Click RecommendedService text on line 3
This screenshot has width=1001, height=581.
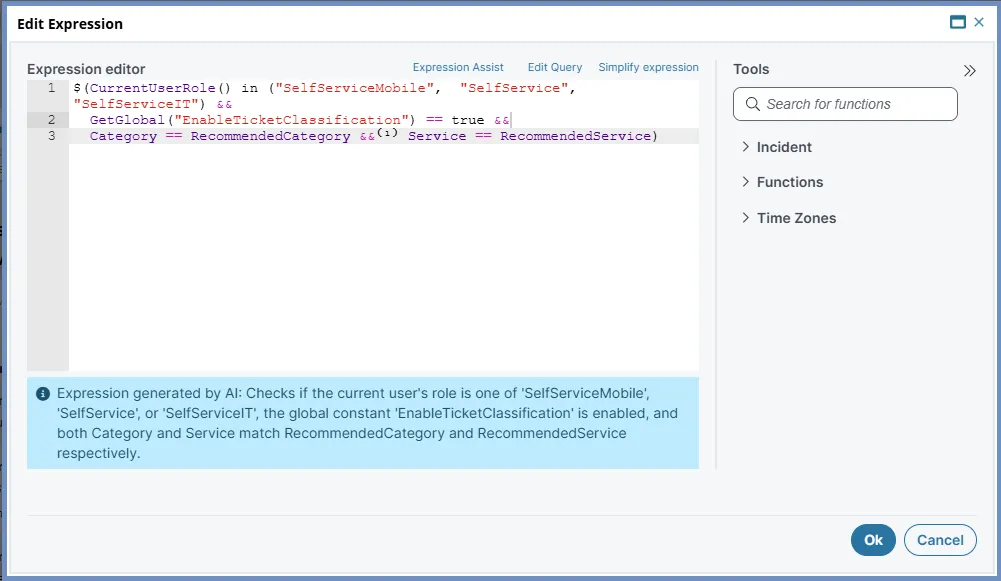(x=575, y=136)
